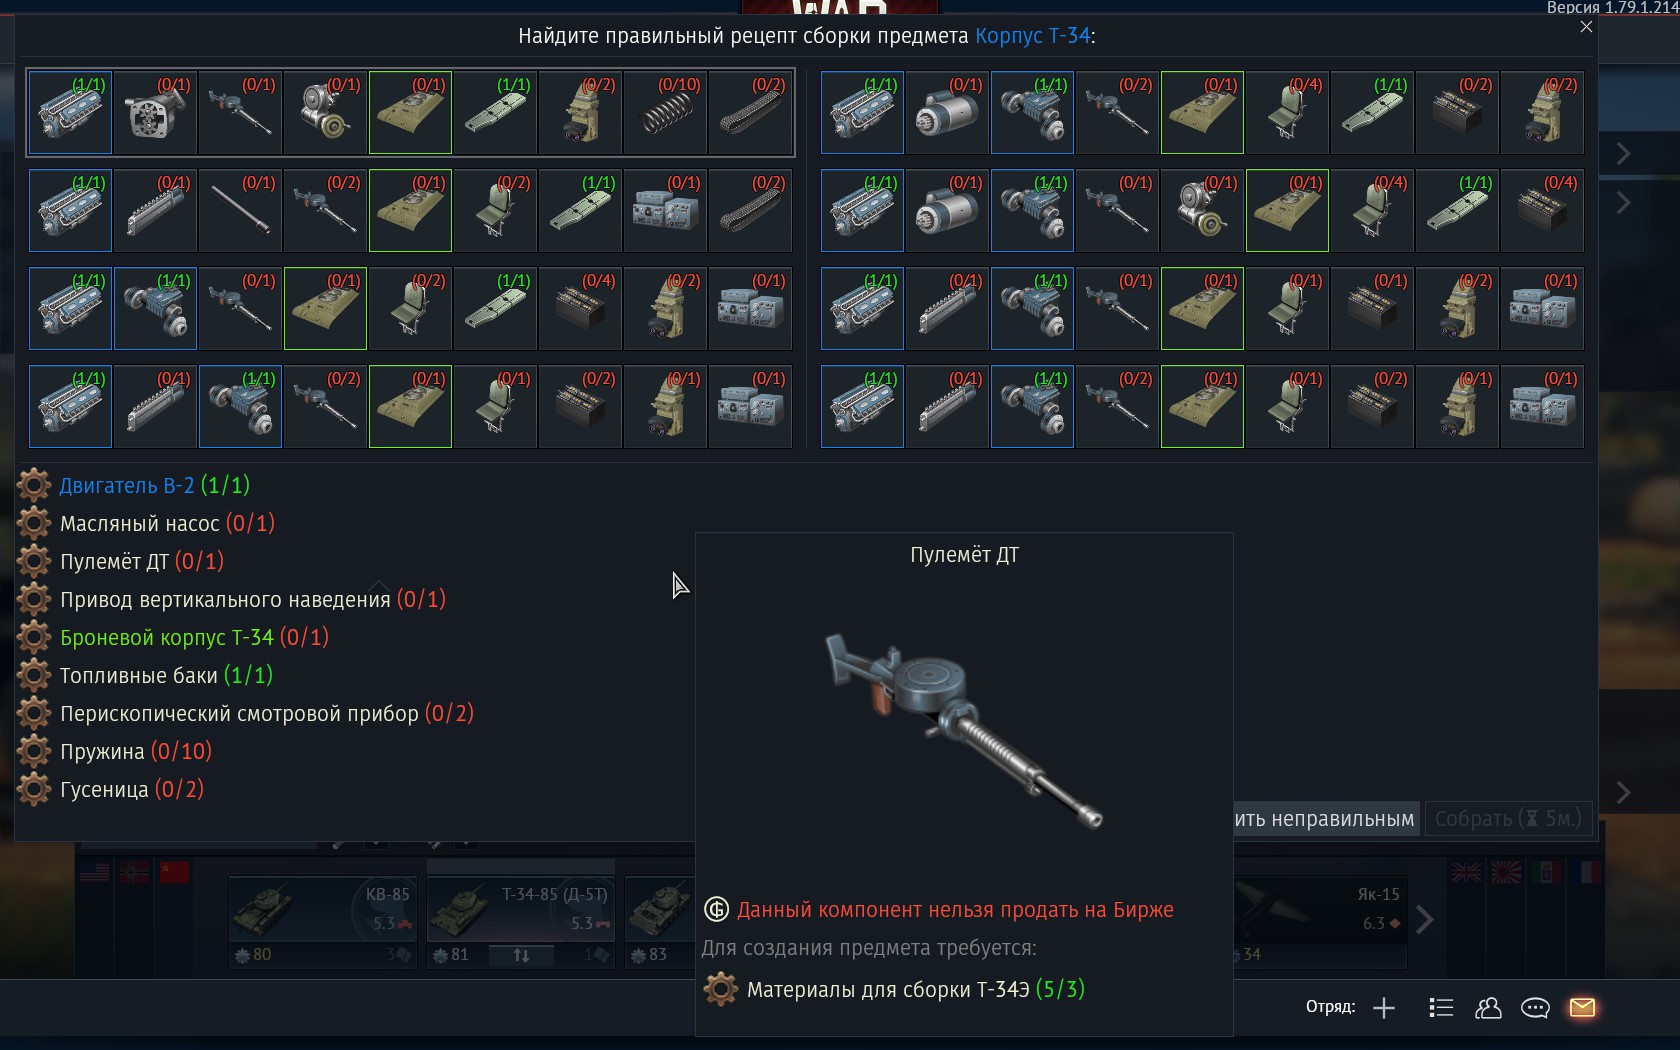Expand the top right-edge chevron arrow
The height and width of the screenshot is (1050, 1680).
1624,154
